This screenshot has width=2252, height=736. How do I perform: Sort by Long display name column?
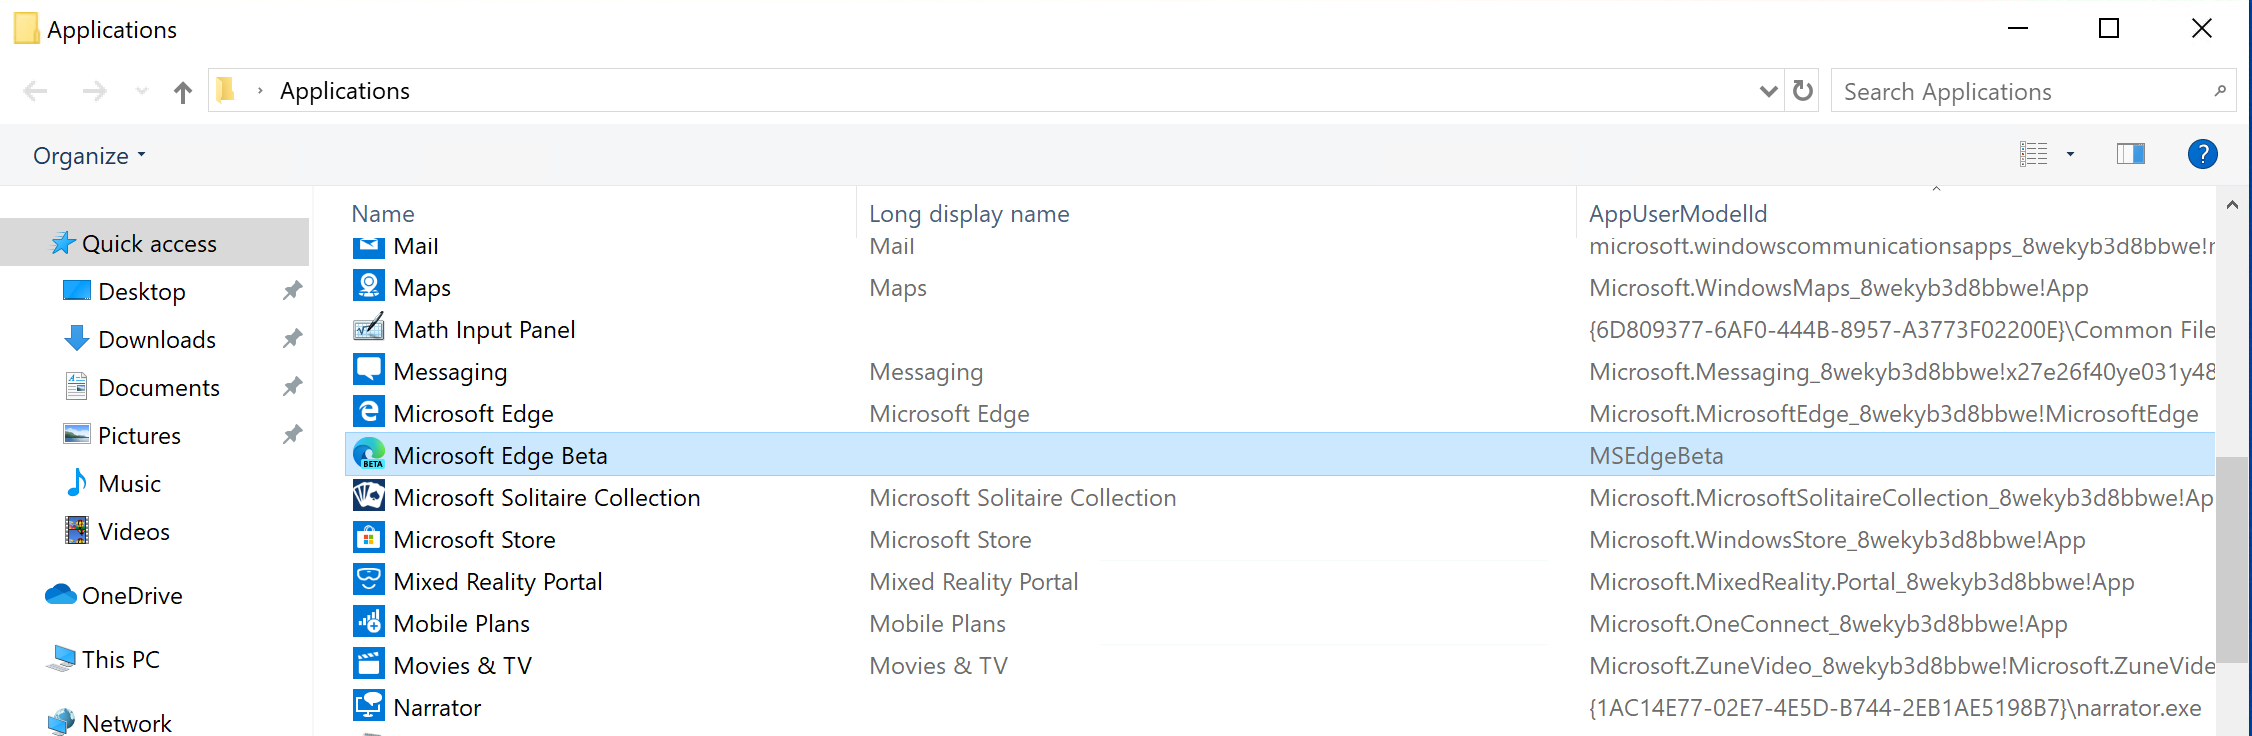click(x=969, y=214)
